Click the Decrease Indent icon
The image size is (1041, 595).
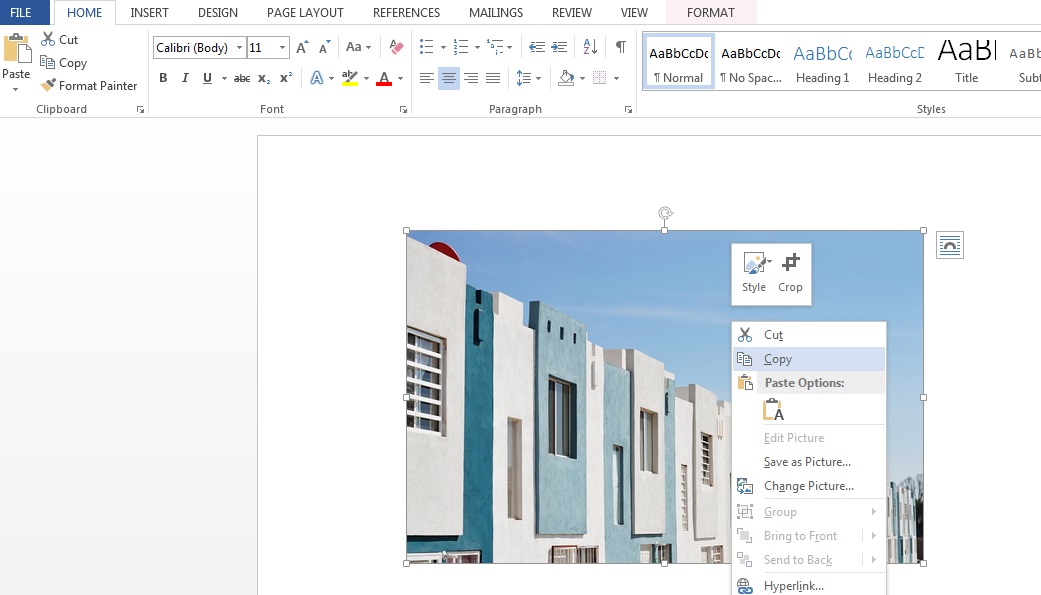[x=536, y=46]
